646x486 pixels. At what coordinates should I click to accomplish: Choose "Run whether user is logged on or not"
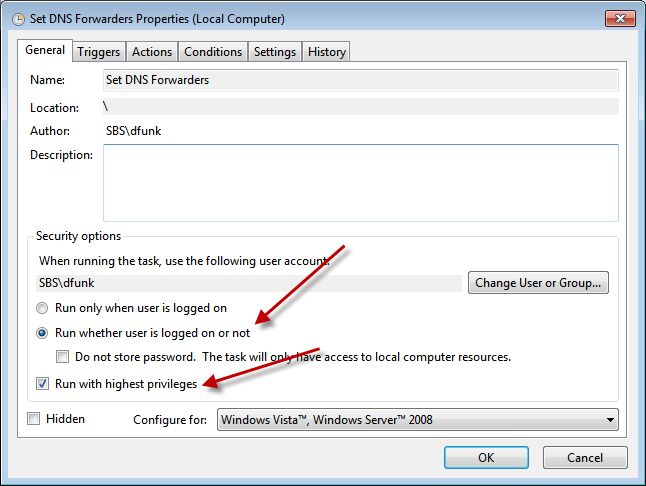pos(43,333)
